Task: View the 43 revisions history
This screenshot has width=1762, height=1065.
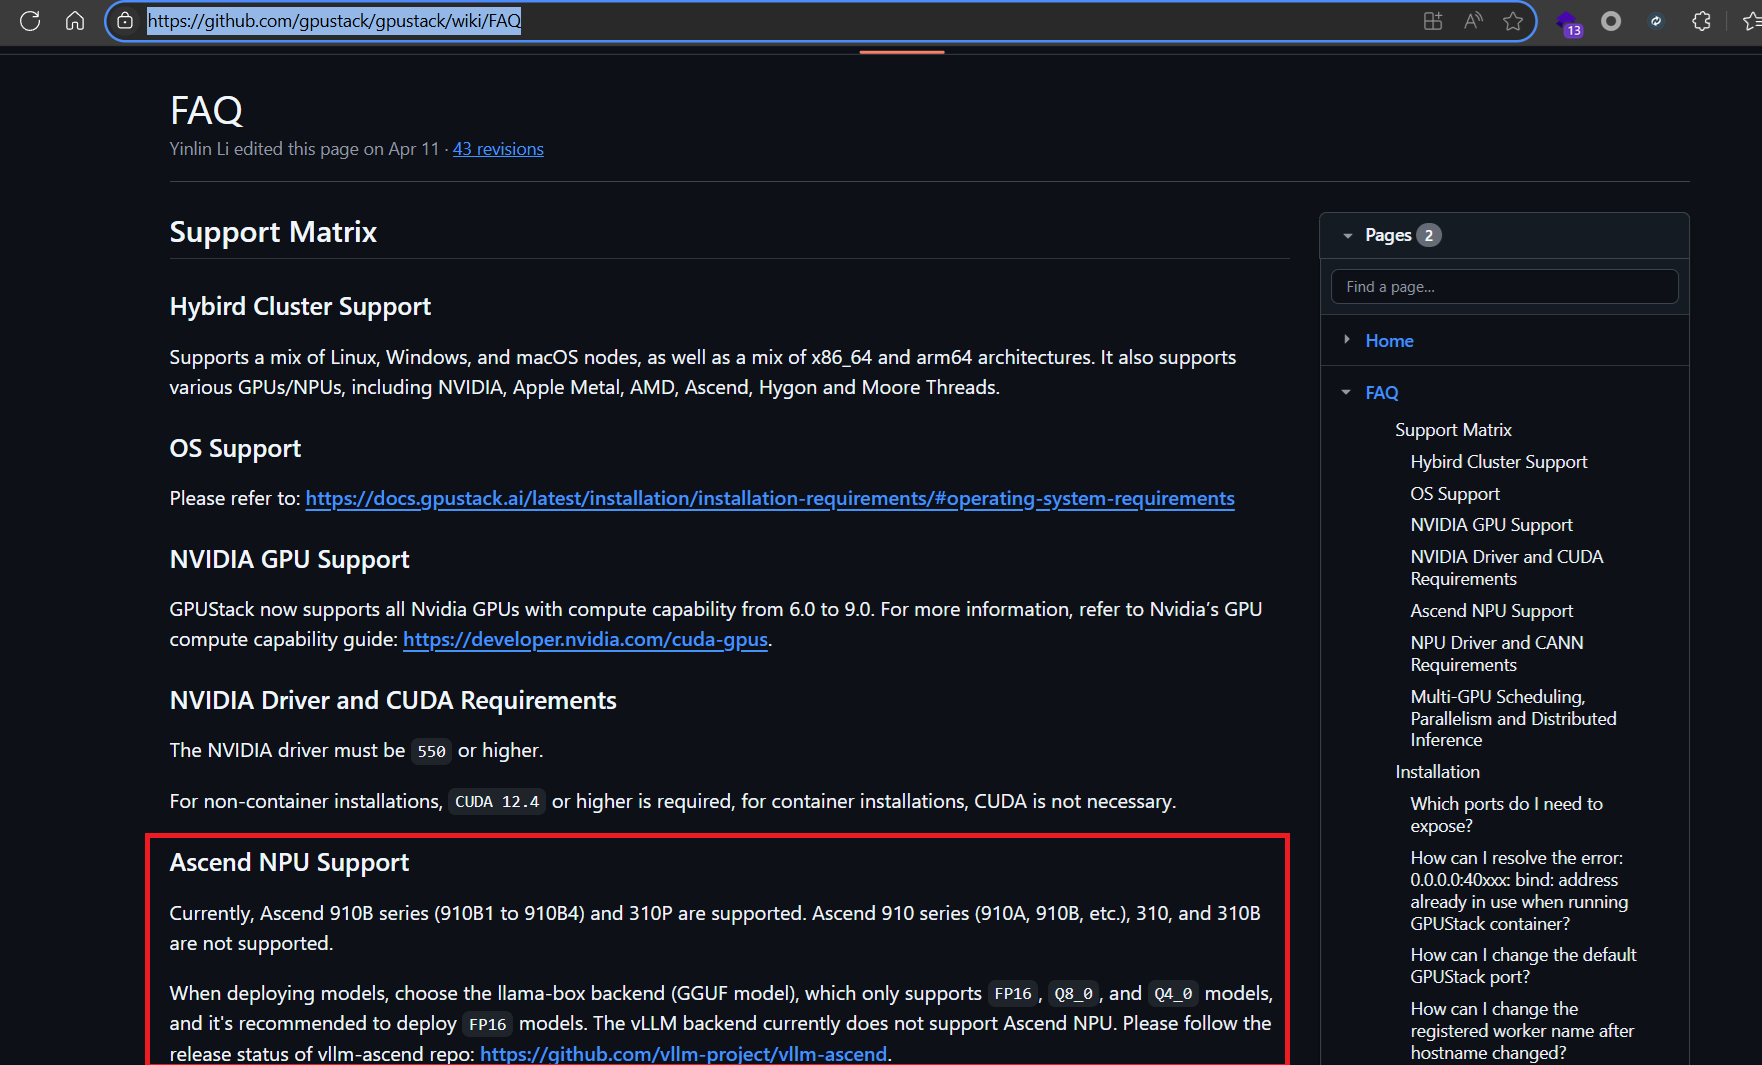Action: tap(498, 149)
